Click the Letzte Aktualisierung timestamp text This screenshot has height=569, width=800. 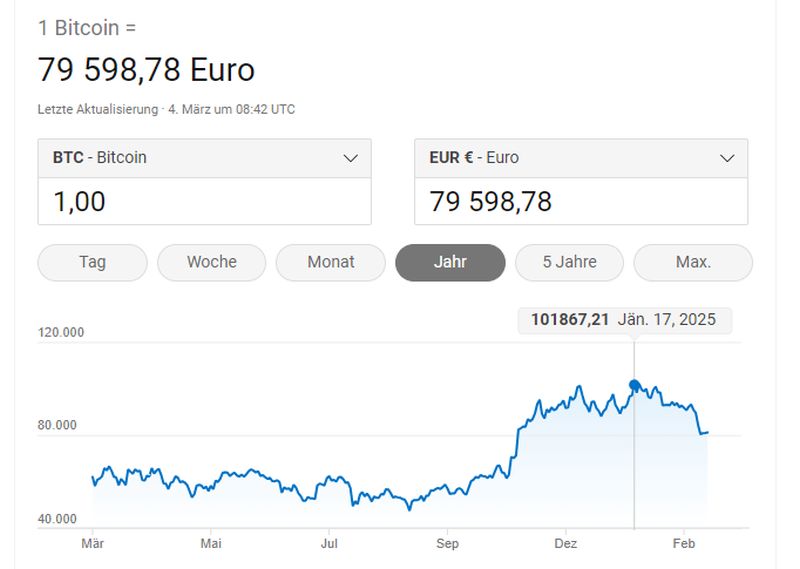tap(166, 109)
